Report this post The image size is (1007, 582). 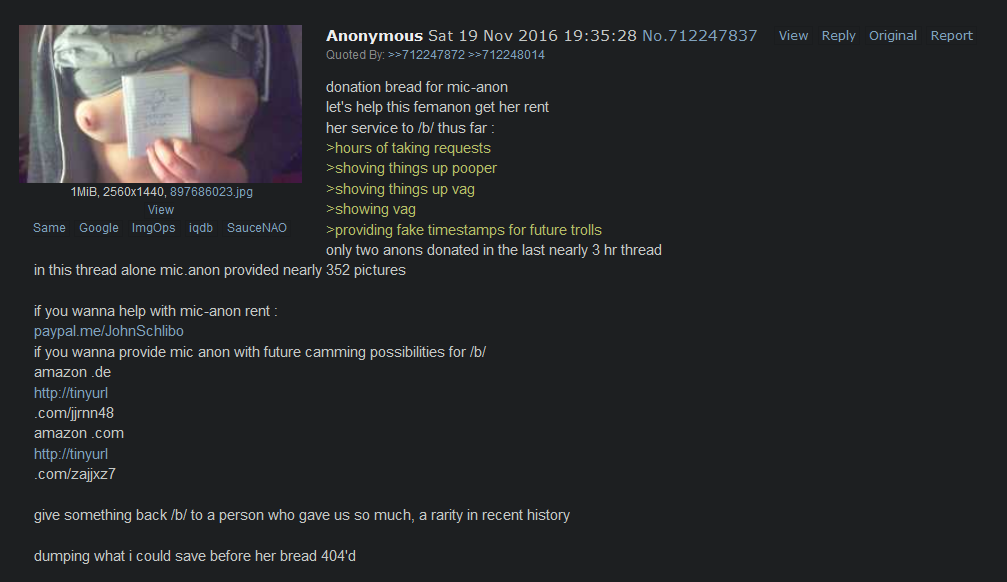pos(952,35)
